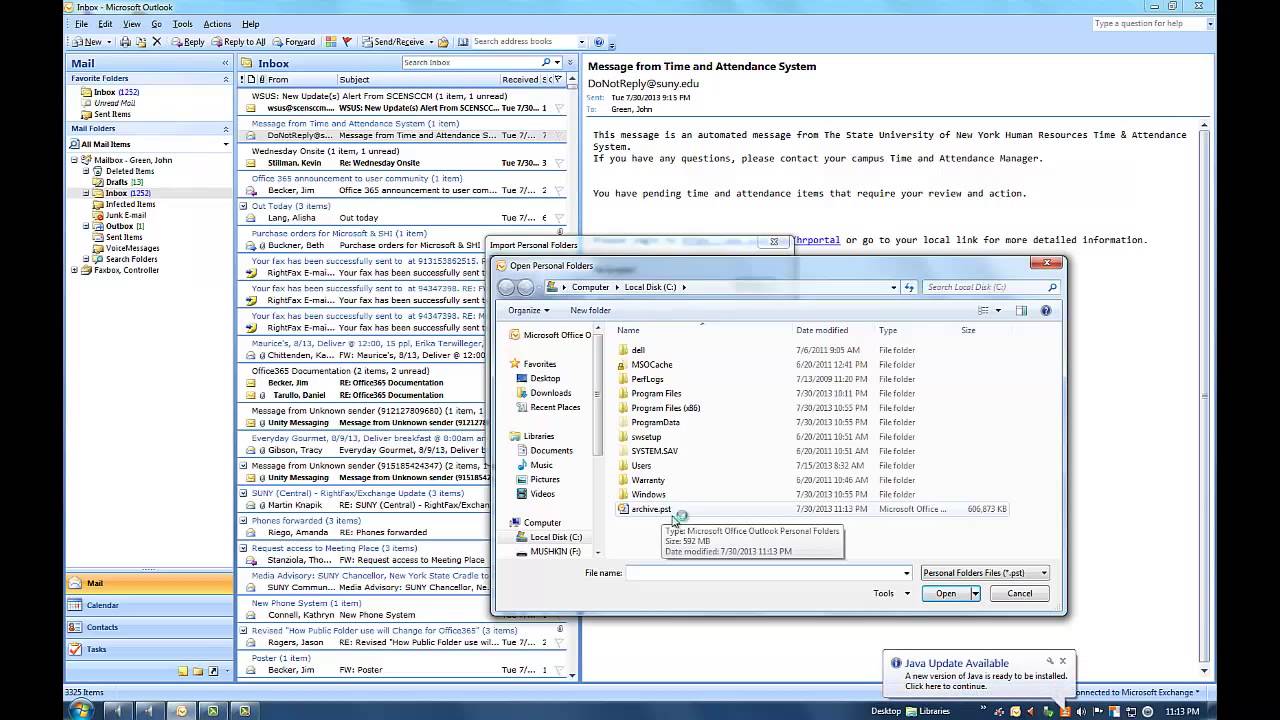Open the View menu
This screenshot has width=1280, height=720.
tap(132, 24)
